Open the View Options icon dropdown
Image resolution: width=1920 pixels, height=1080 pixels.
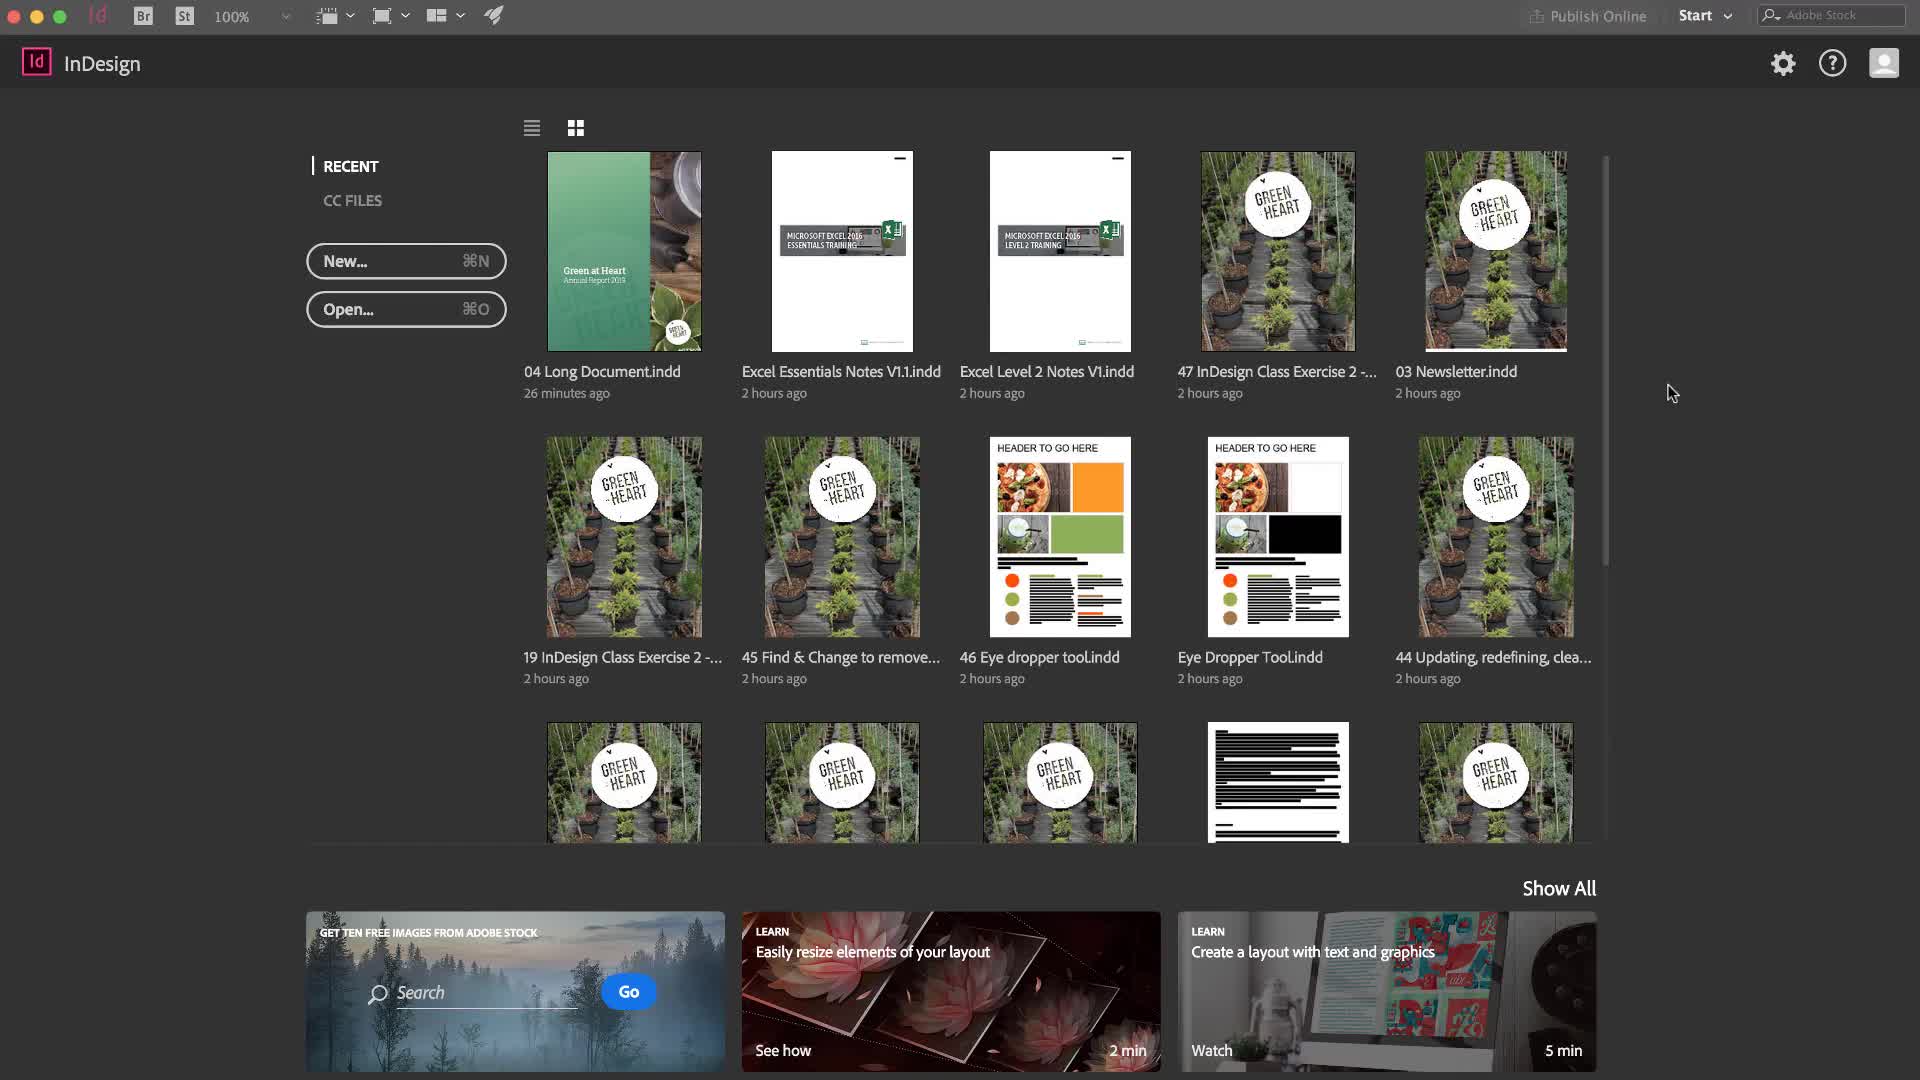(x=335, y=16)
